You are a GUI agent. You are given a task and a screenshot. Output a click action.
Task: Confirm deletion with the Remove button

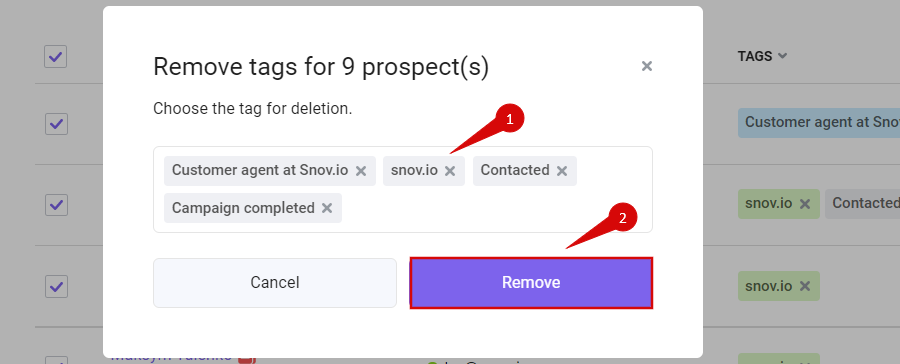tap(531, 282)
